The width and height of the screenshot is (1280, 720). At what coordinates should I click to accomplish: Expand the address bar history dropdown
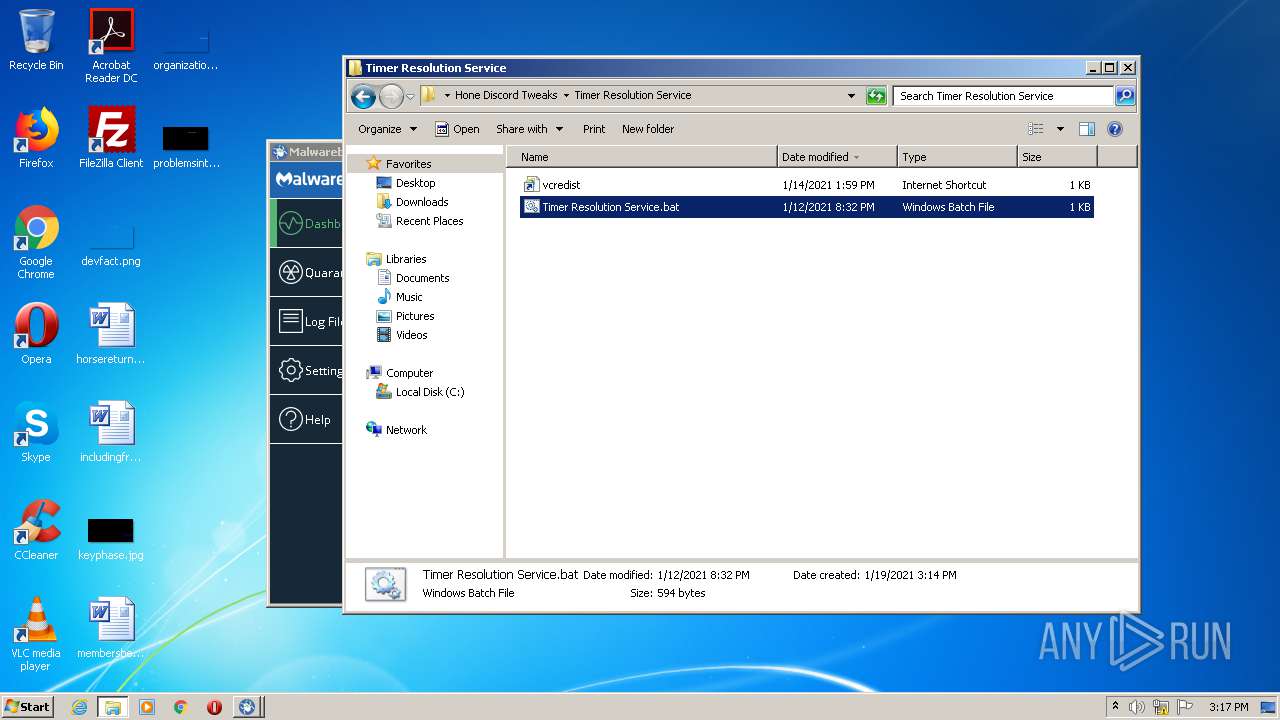851,96
